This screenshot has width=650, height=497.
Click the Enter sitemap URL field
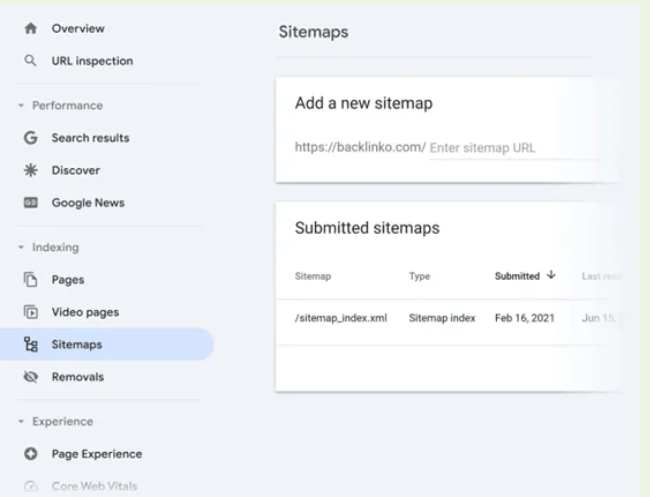point(514,148)
